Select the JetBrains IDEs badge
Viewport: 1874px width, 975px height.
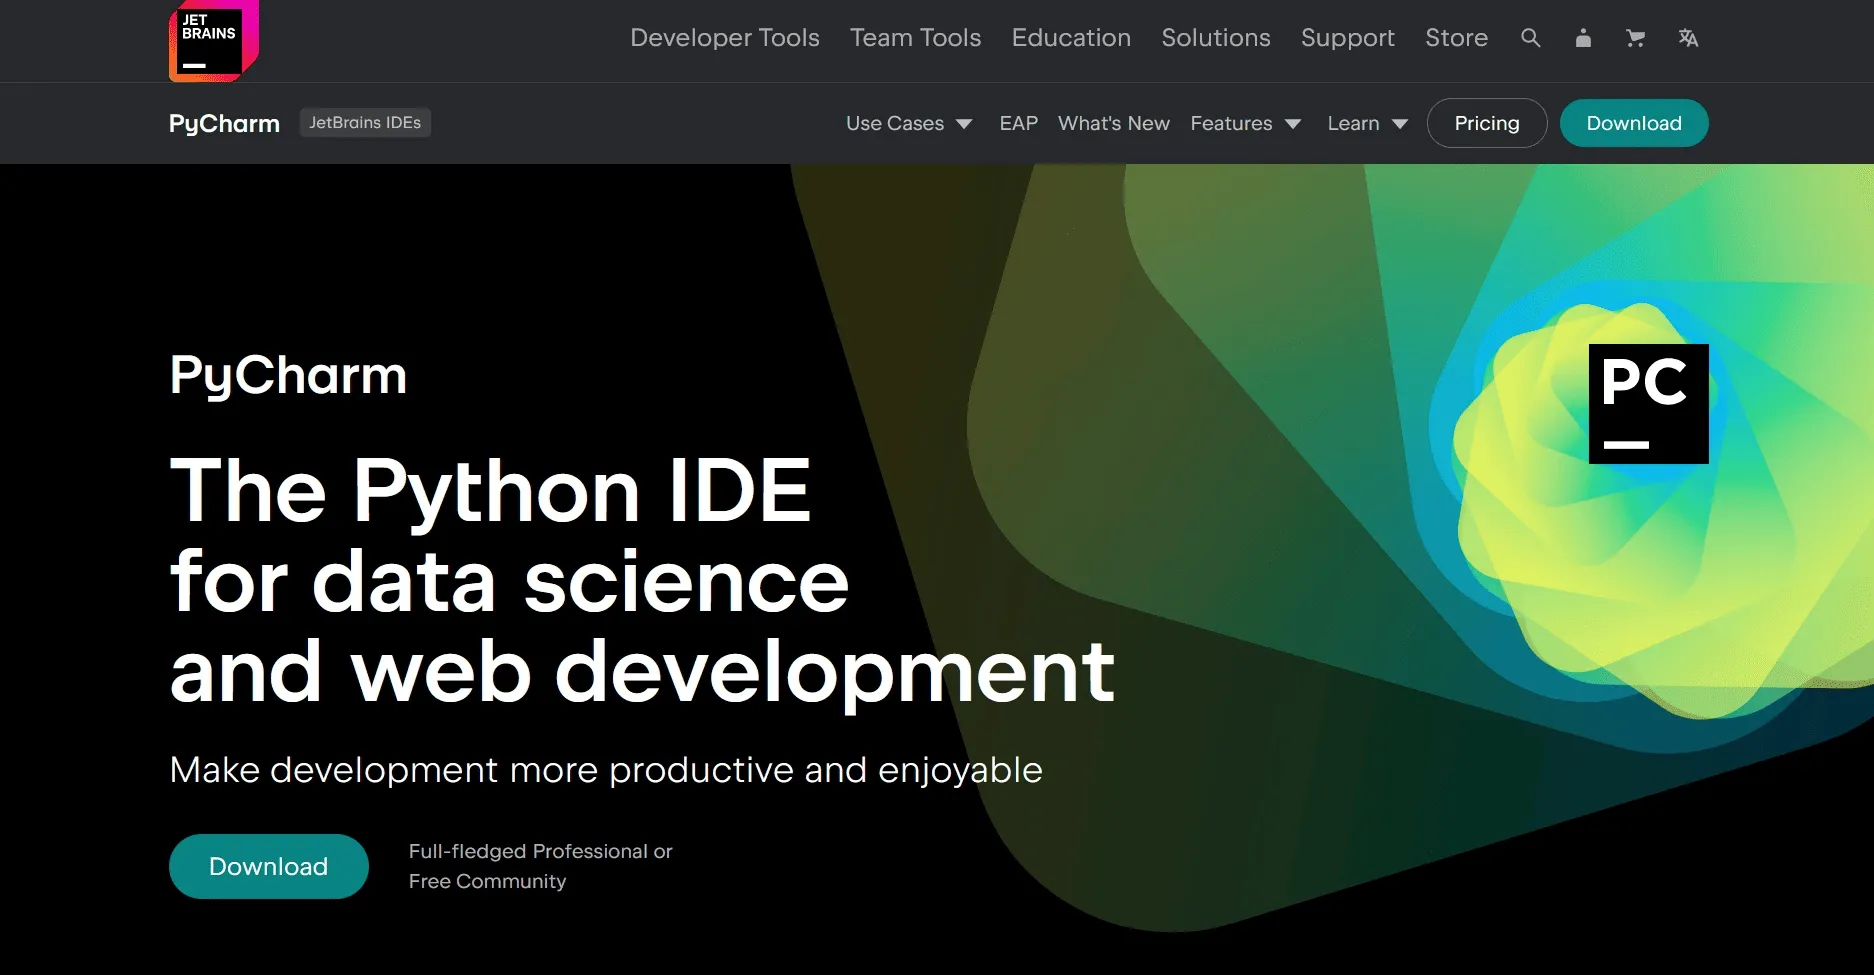365,122
